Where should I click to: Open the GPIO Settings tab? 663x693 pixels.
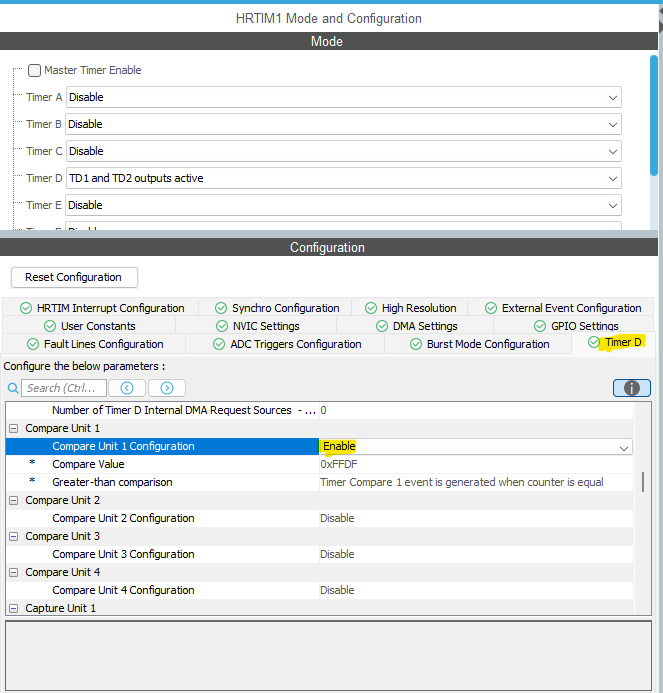coord(575,326)
